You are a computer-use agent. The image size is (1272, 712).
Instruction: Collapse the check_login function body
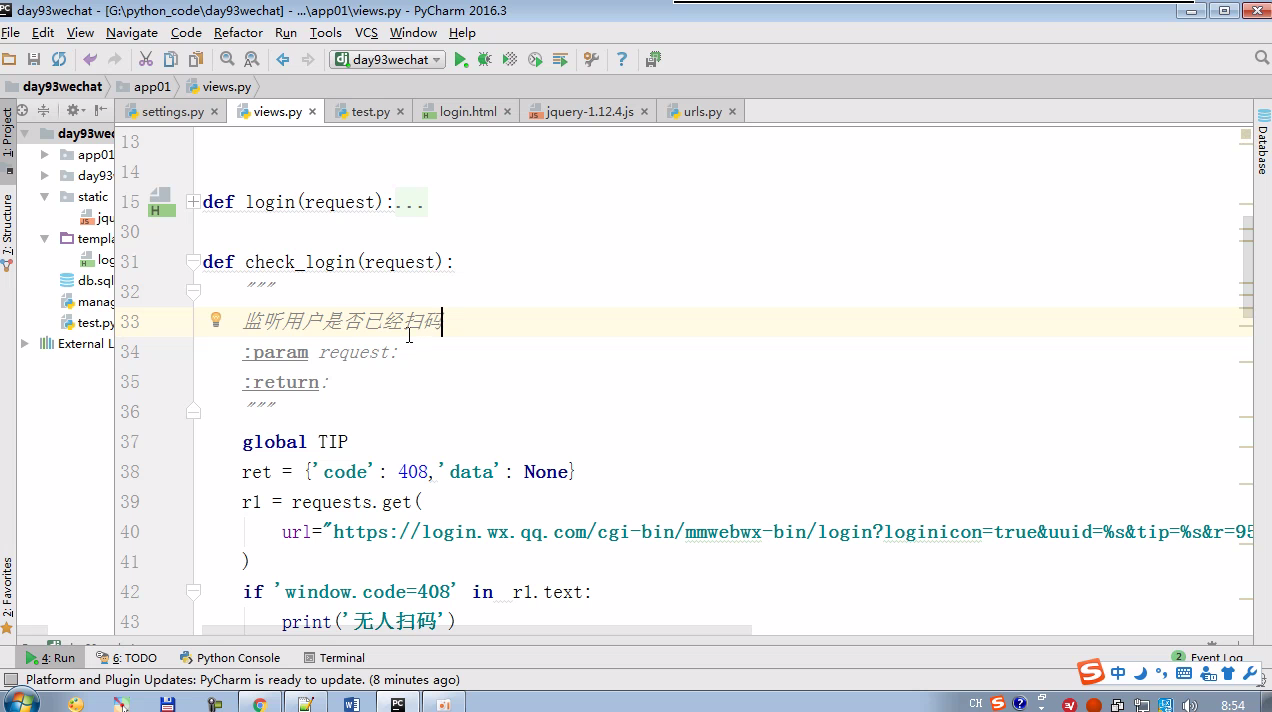[193, 262]
